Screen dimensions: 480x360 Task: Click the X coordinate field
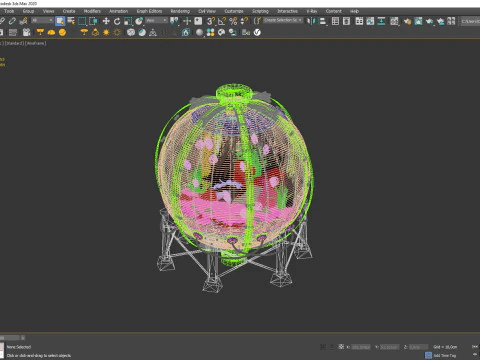[361, 347]
